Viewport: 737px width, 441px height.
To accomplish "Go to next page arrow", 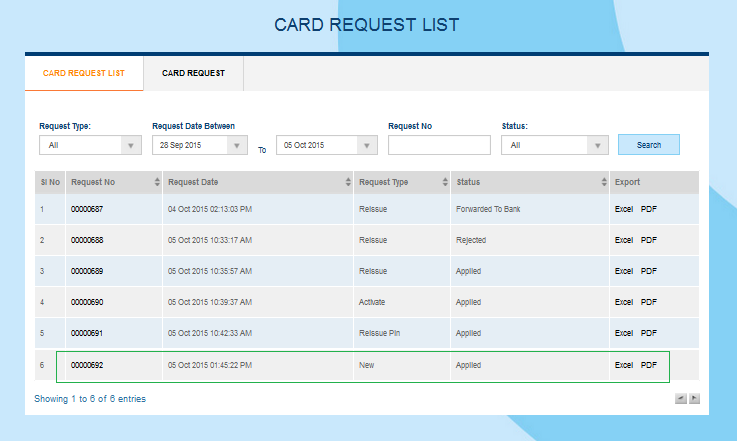I will [694, 398].
